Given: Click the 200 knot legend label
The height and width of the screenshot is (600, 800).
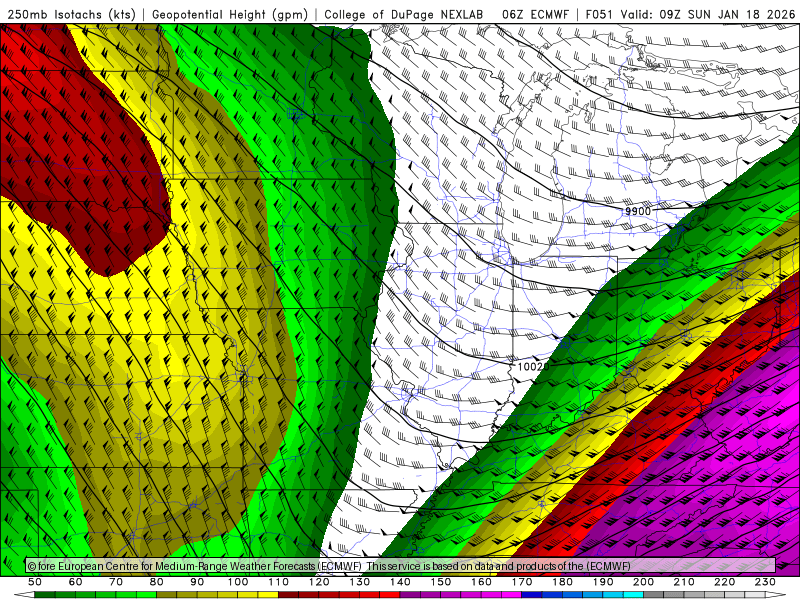Looking at the screenshot, I should [643, 582].
